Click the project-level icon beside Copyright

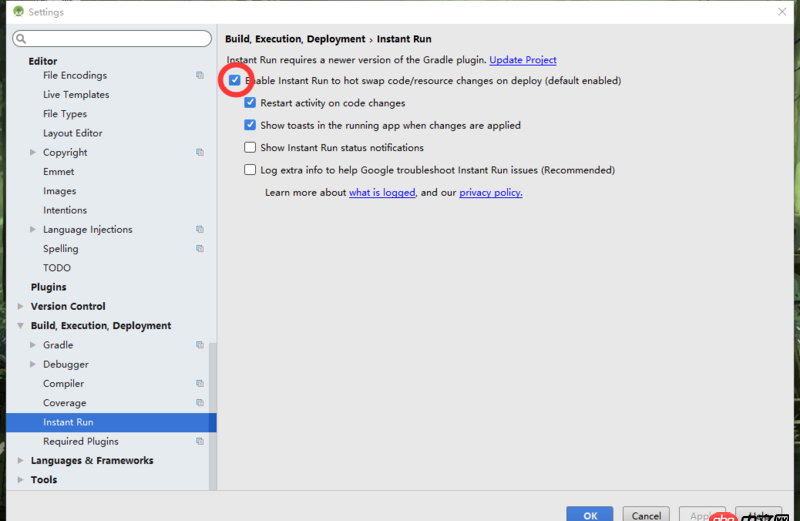pyautogui.click(x=200, y=152)
